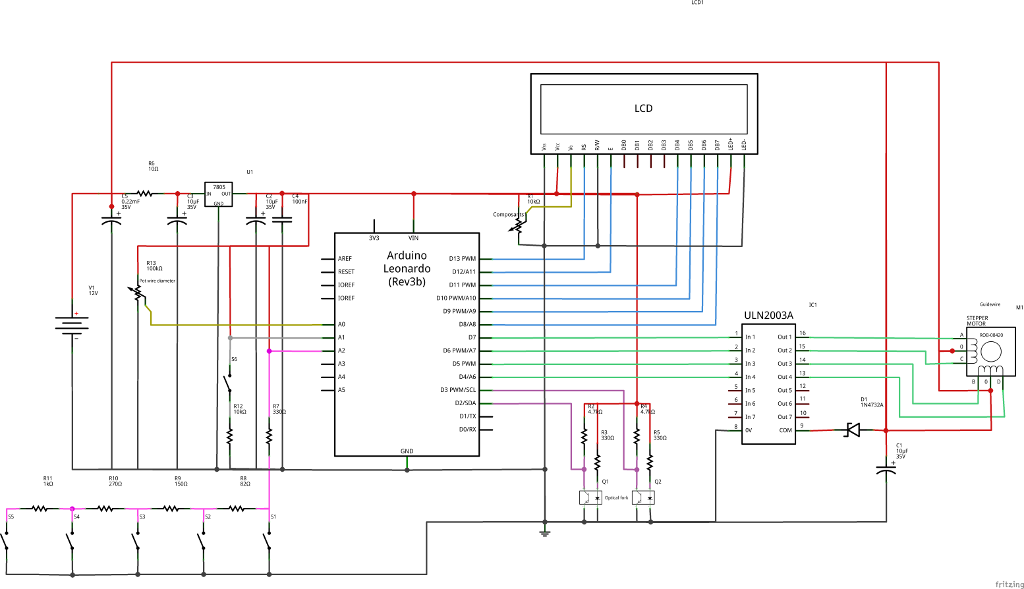Click the "COM" pin label on ULN2003A
The width and height of the screenshot is (1024, 589).
pos(786,430)
